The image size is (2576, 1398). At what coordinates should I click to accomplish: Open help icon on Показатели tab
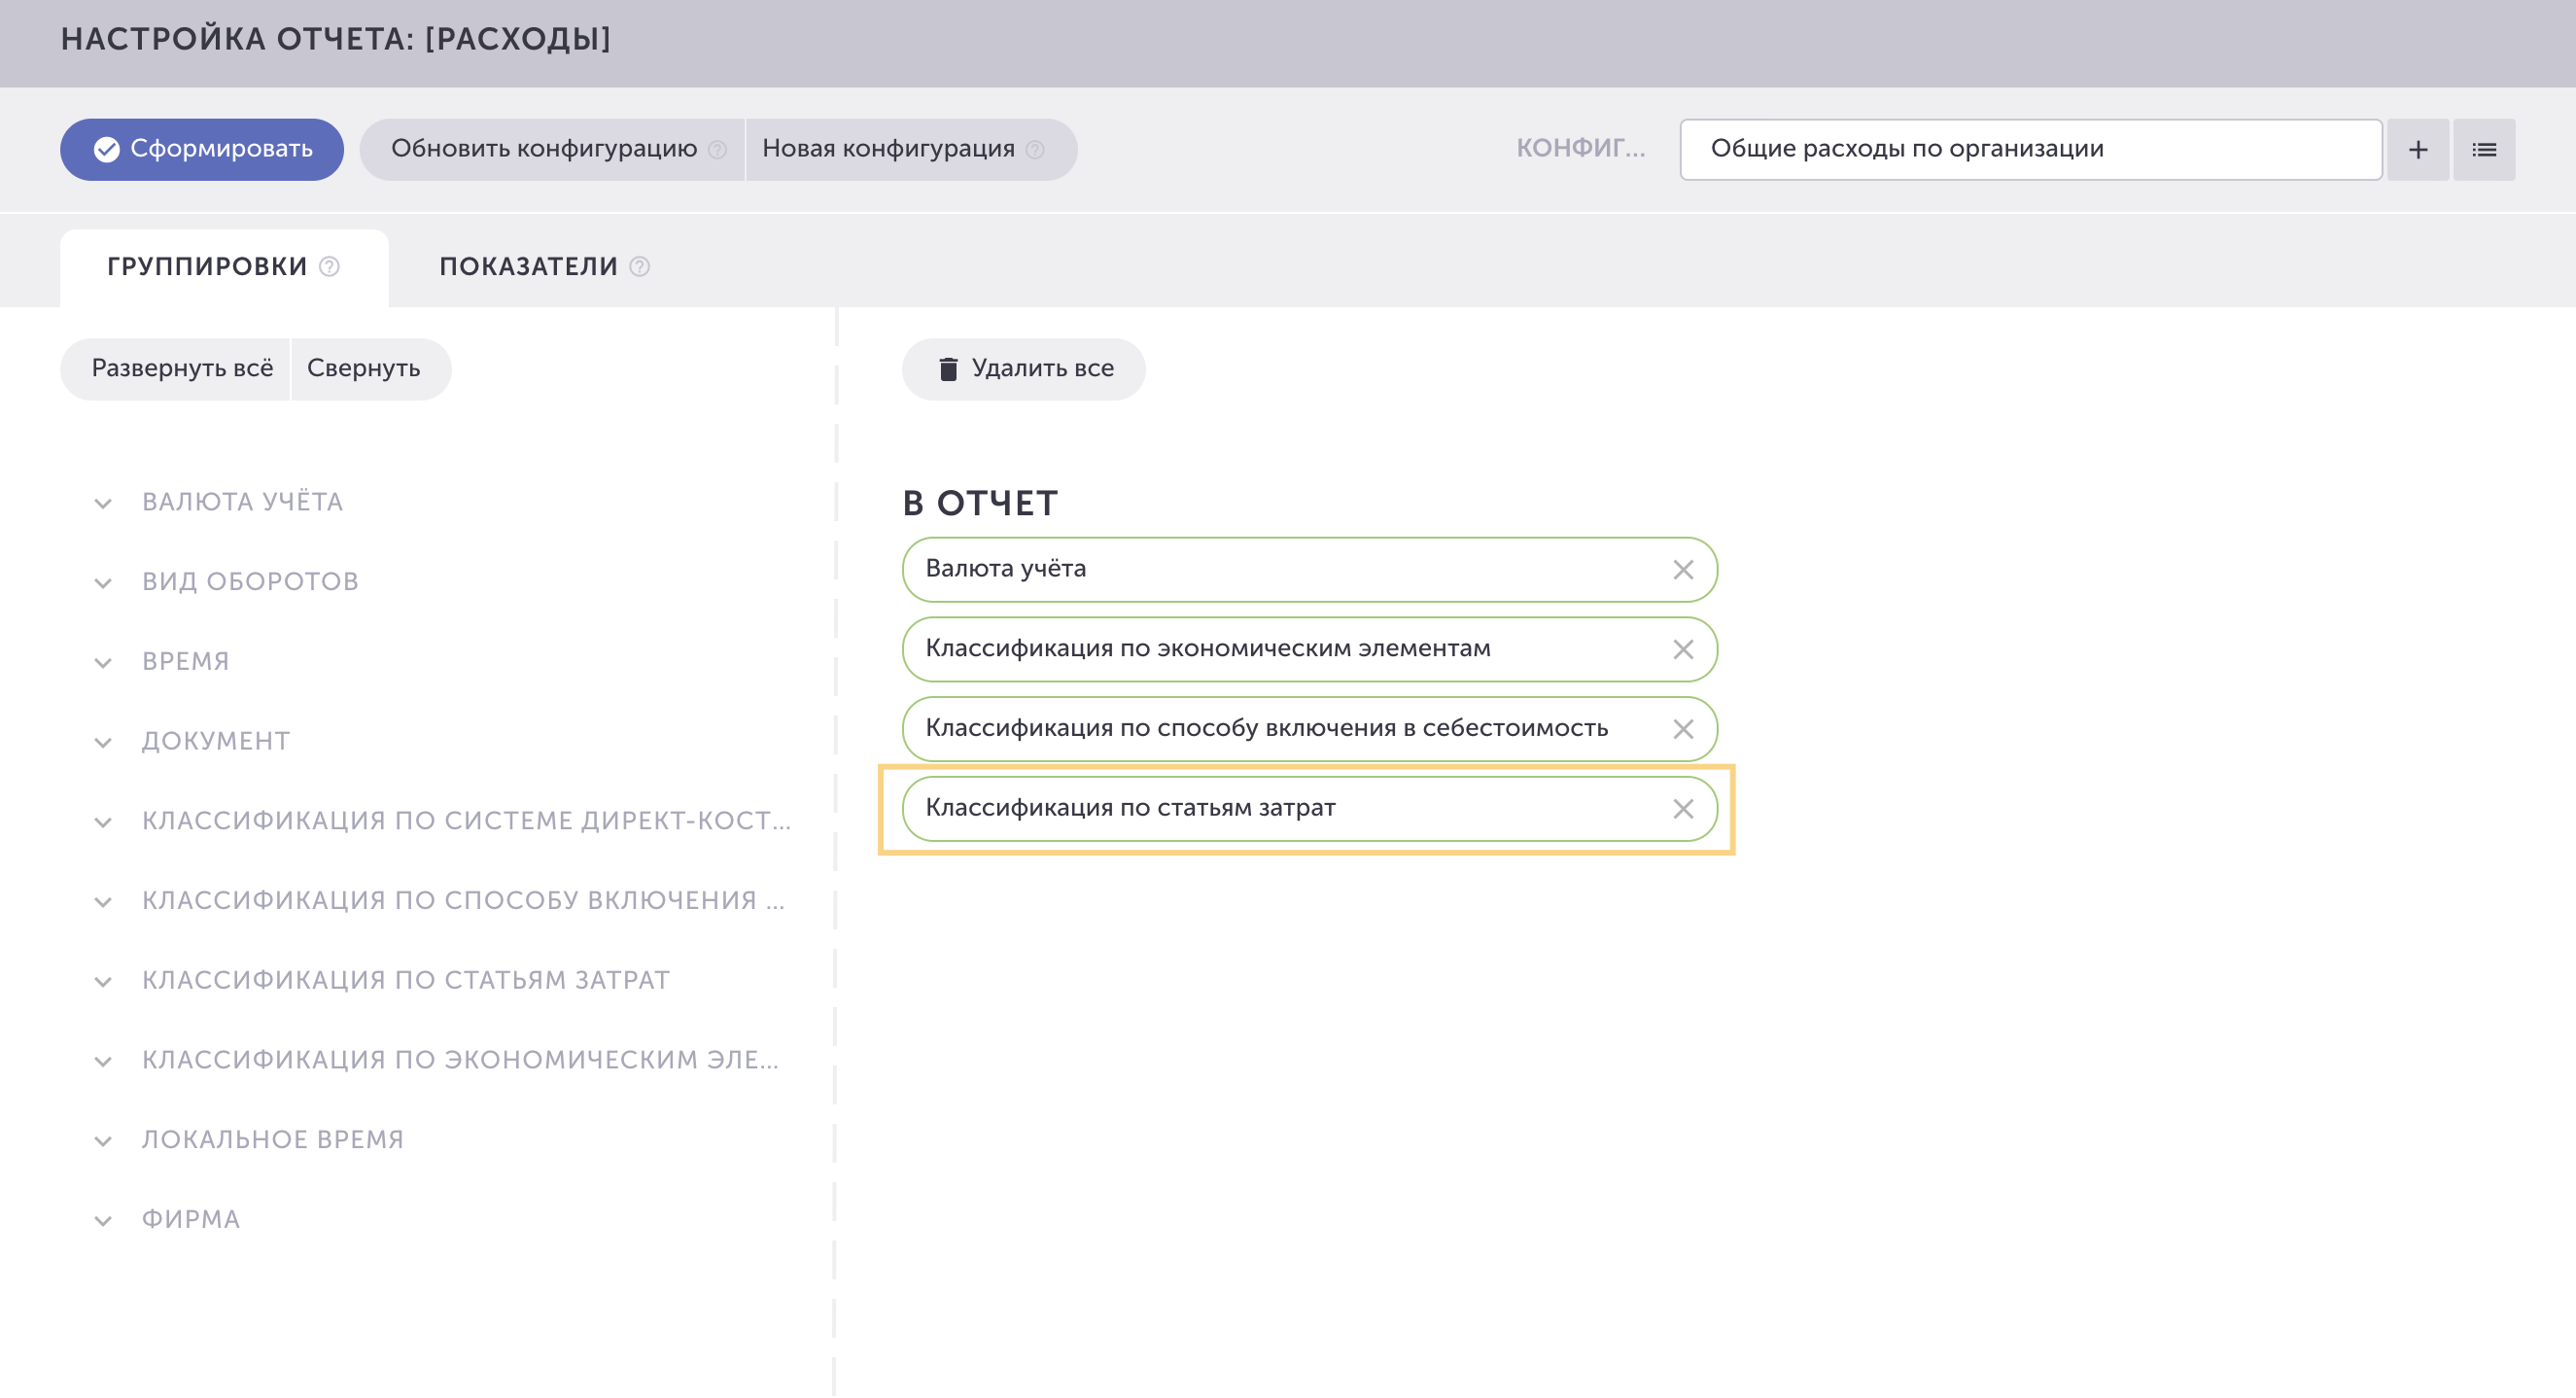tap(640, 267)
